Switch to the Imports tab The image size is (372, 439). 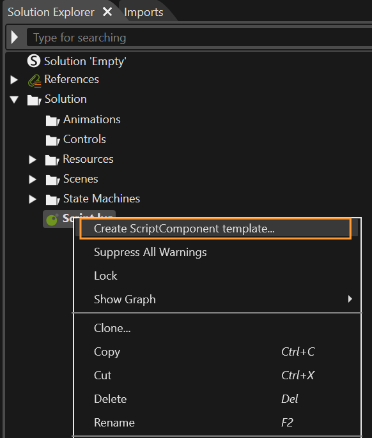(144, 12)
